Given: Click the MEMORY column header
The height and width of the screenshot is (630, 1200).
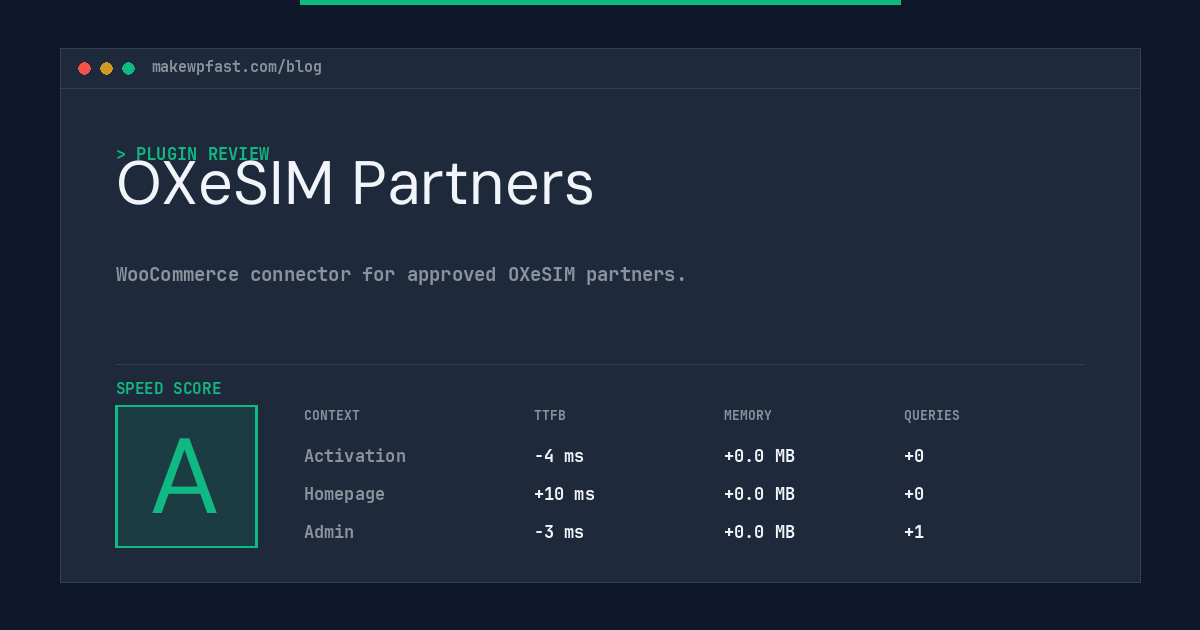Looking at the screenshot, I should (748, 416).
